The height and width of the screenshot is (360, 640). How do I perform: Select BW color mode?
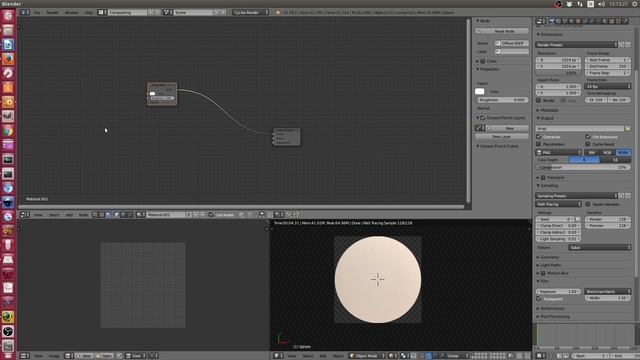tap(592, 152)
